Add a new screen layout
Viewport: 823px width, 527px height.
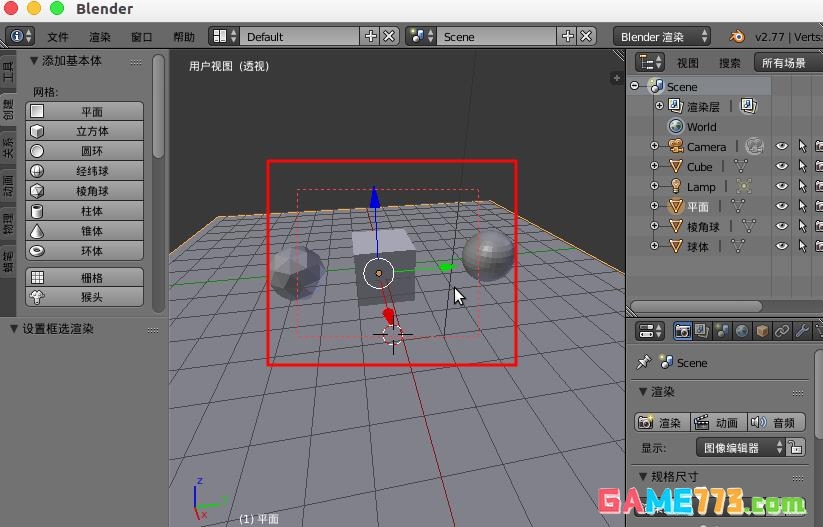pos(371,36)
